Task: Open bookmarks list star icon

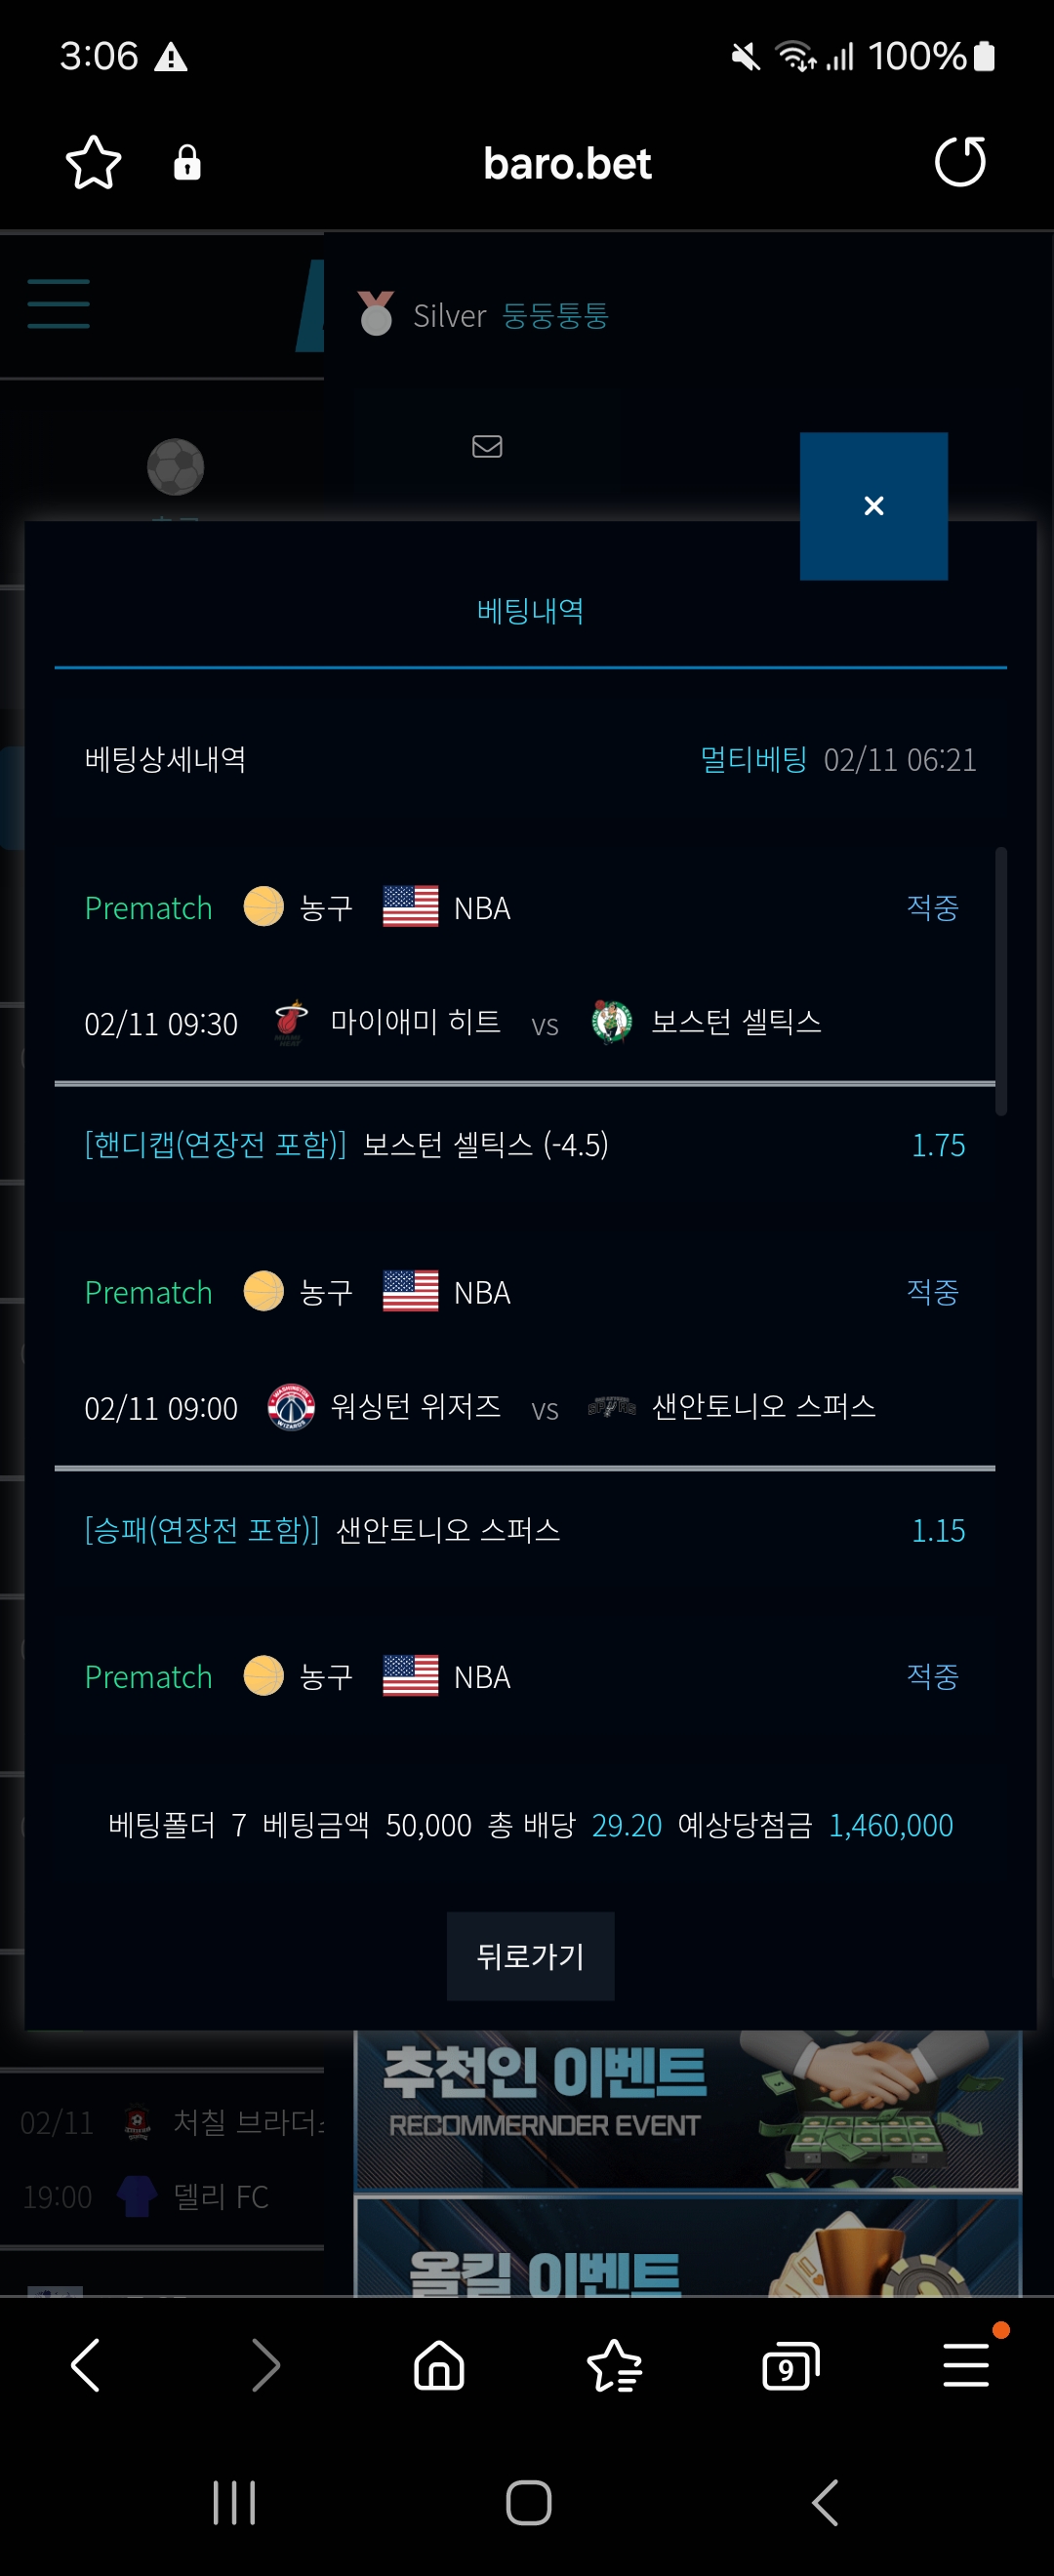Action: (x=614, y=2366)
